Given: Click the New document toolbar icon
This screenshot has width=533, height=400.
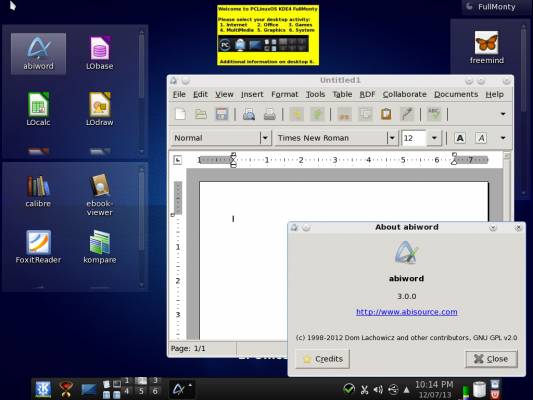Looking at the screenshot, I should [x=180, y=114].
